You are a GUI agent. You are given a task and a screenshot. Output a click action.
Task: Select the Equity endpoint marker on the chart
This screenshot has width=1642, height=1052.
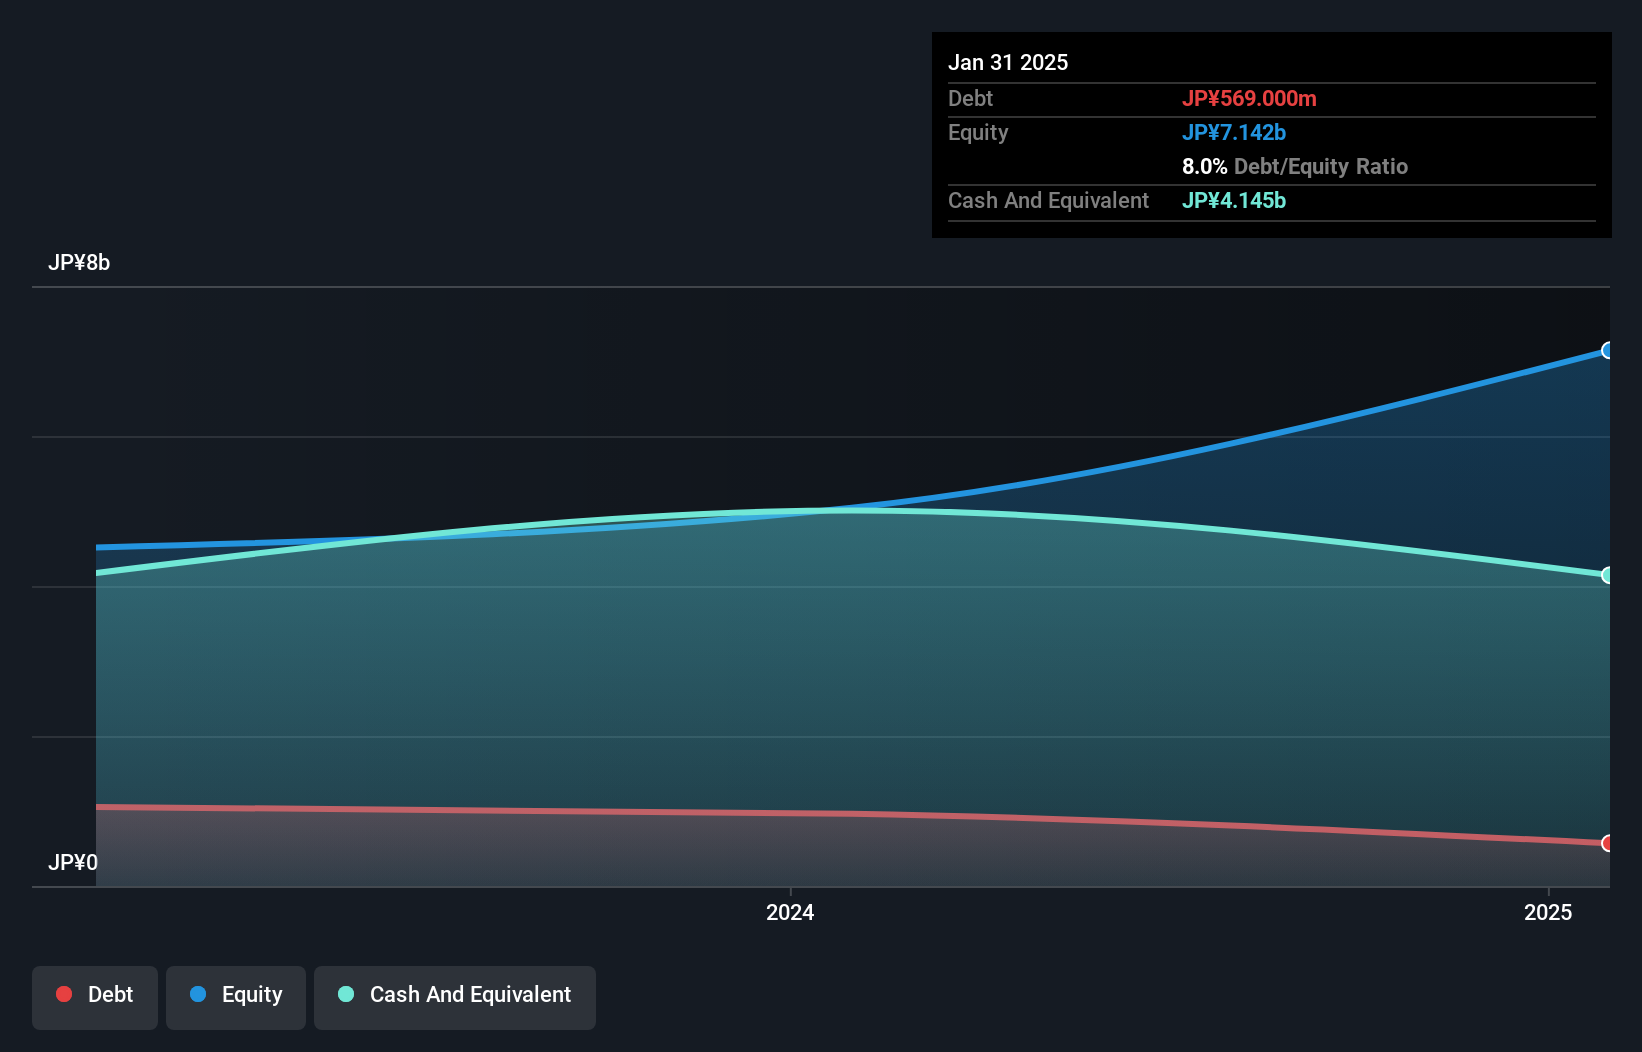1608,350
